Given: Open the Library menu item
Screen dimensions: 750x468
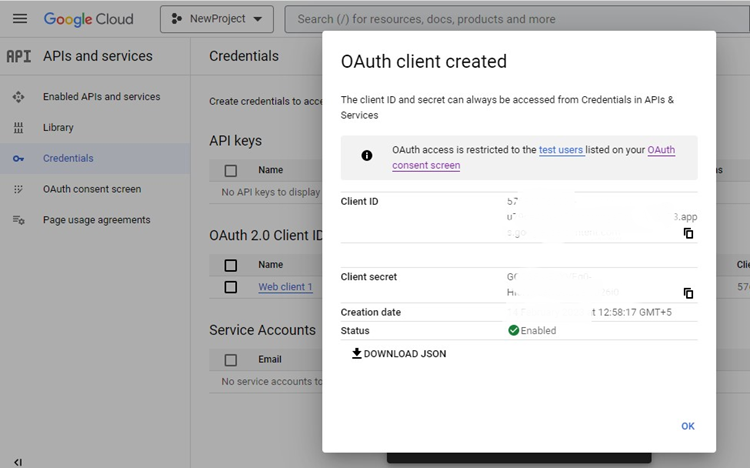Looking at the screenshot, I should coord(58,128).
